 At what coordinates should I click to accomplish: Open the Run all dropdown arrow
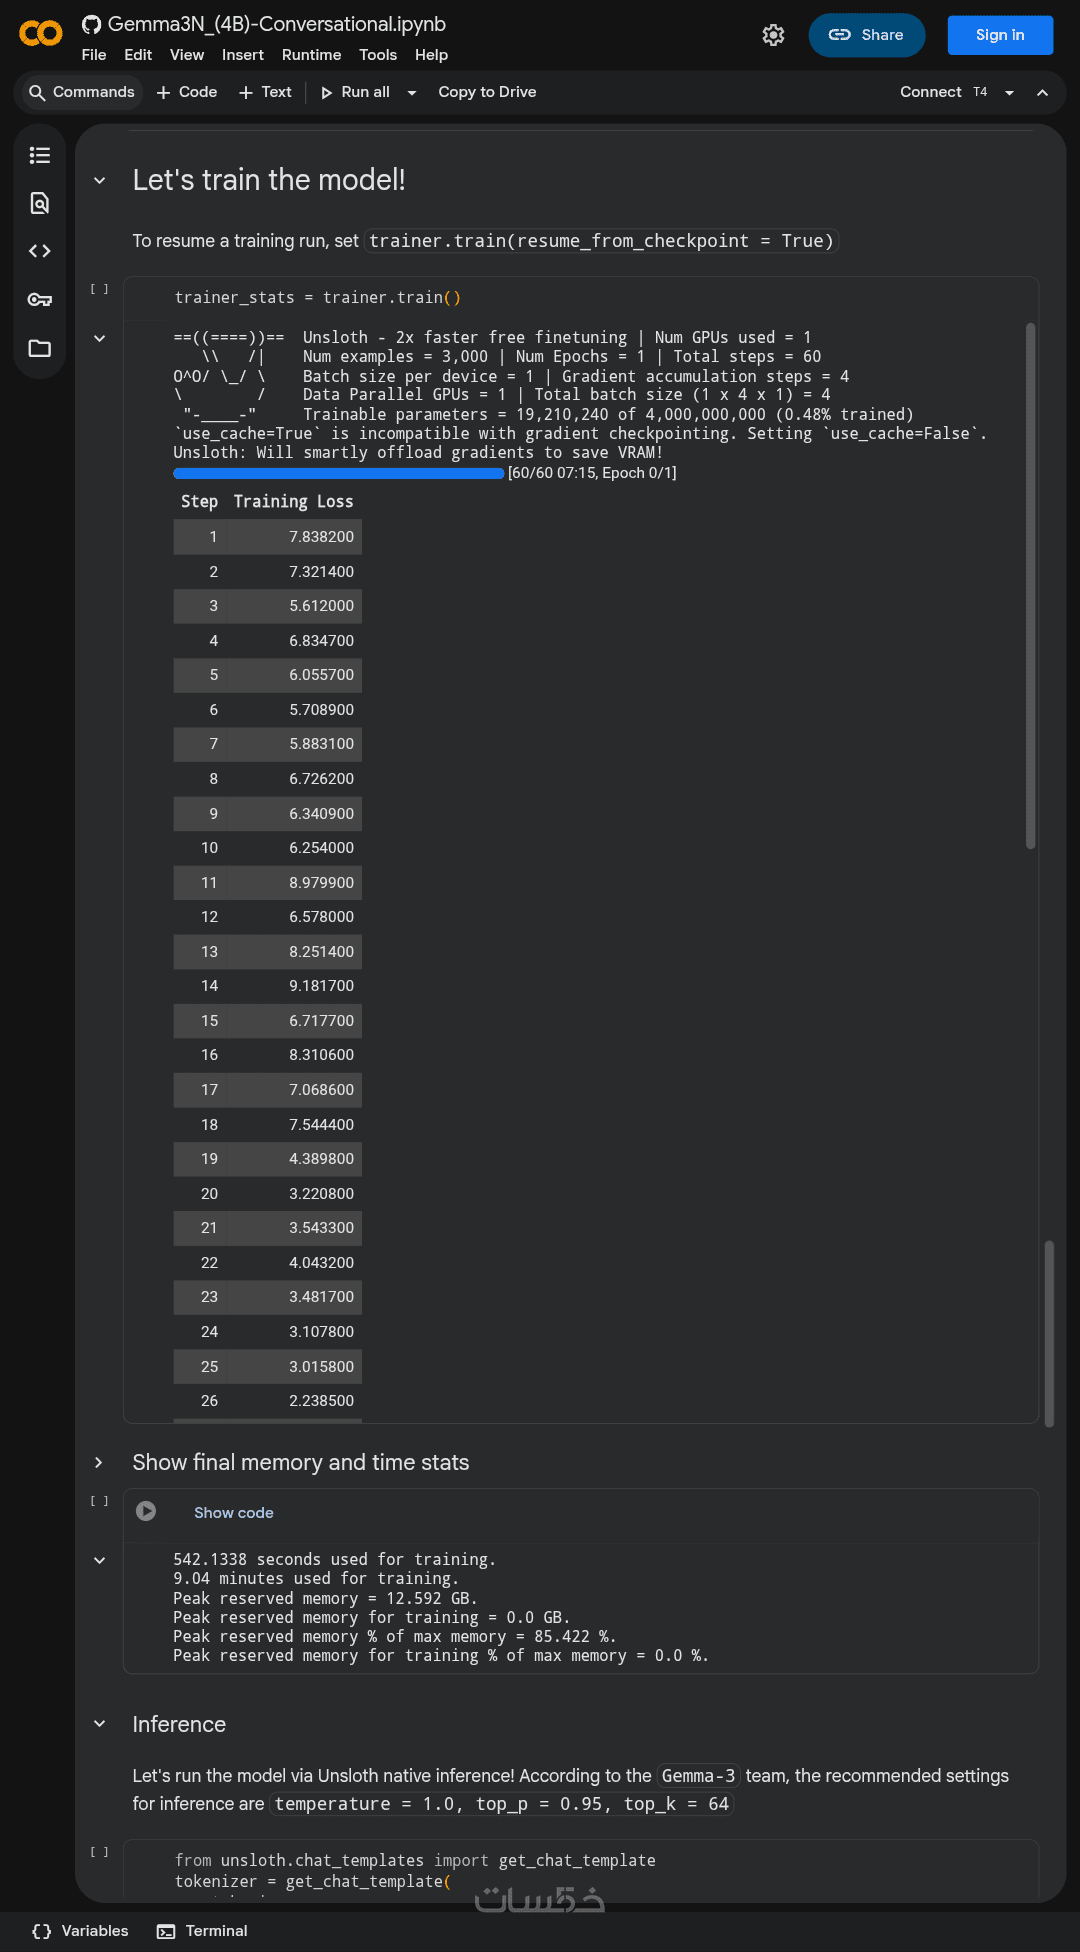412,93
